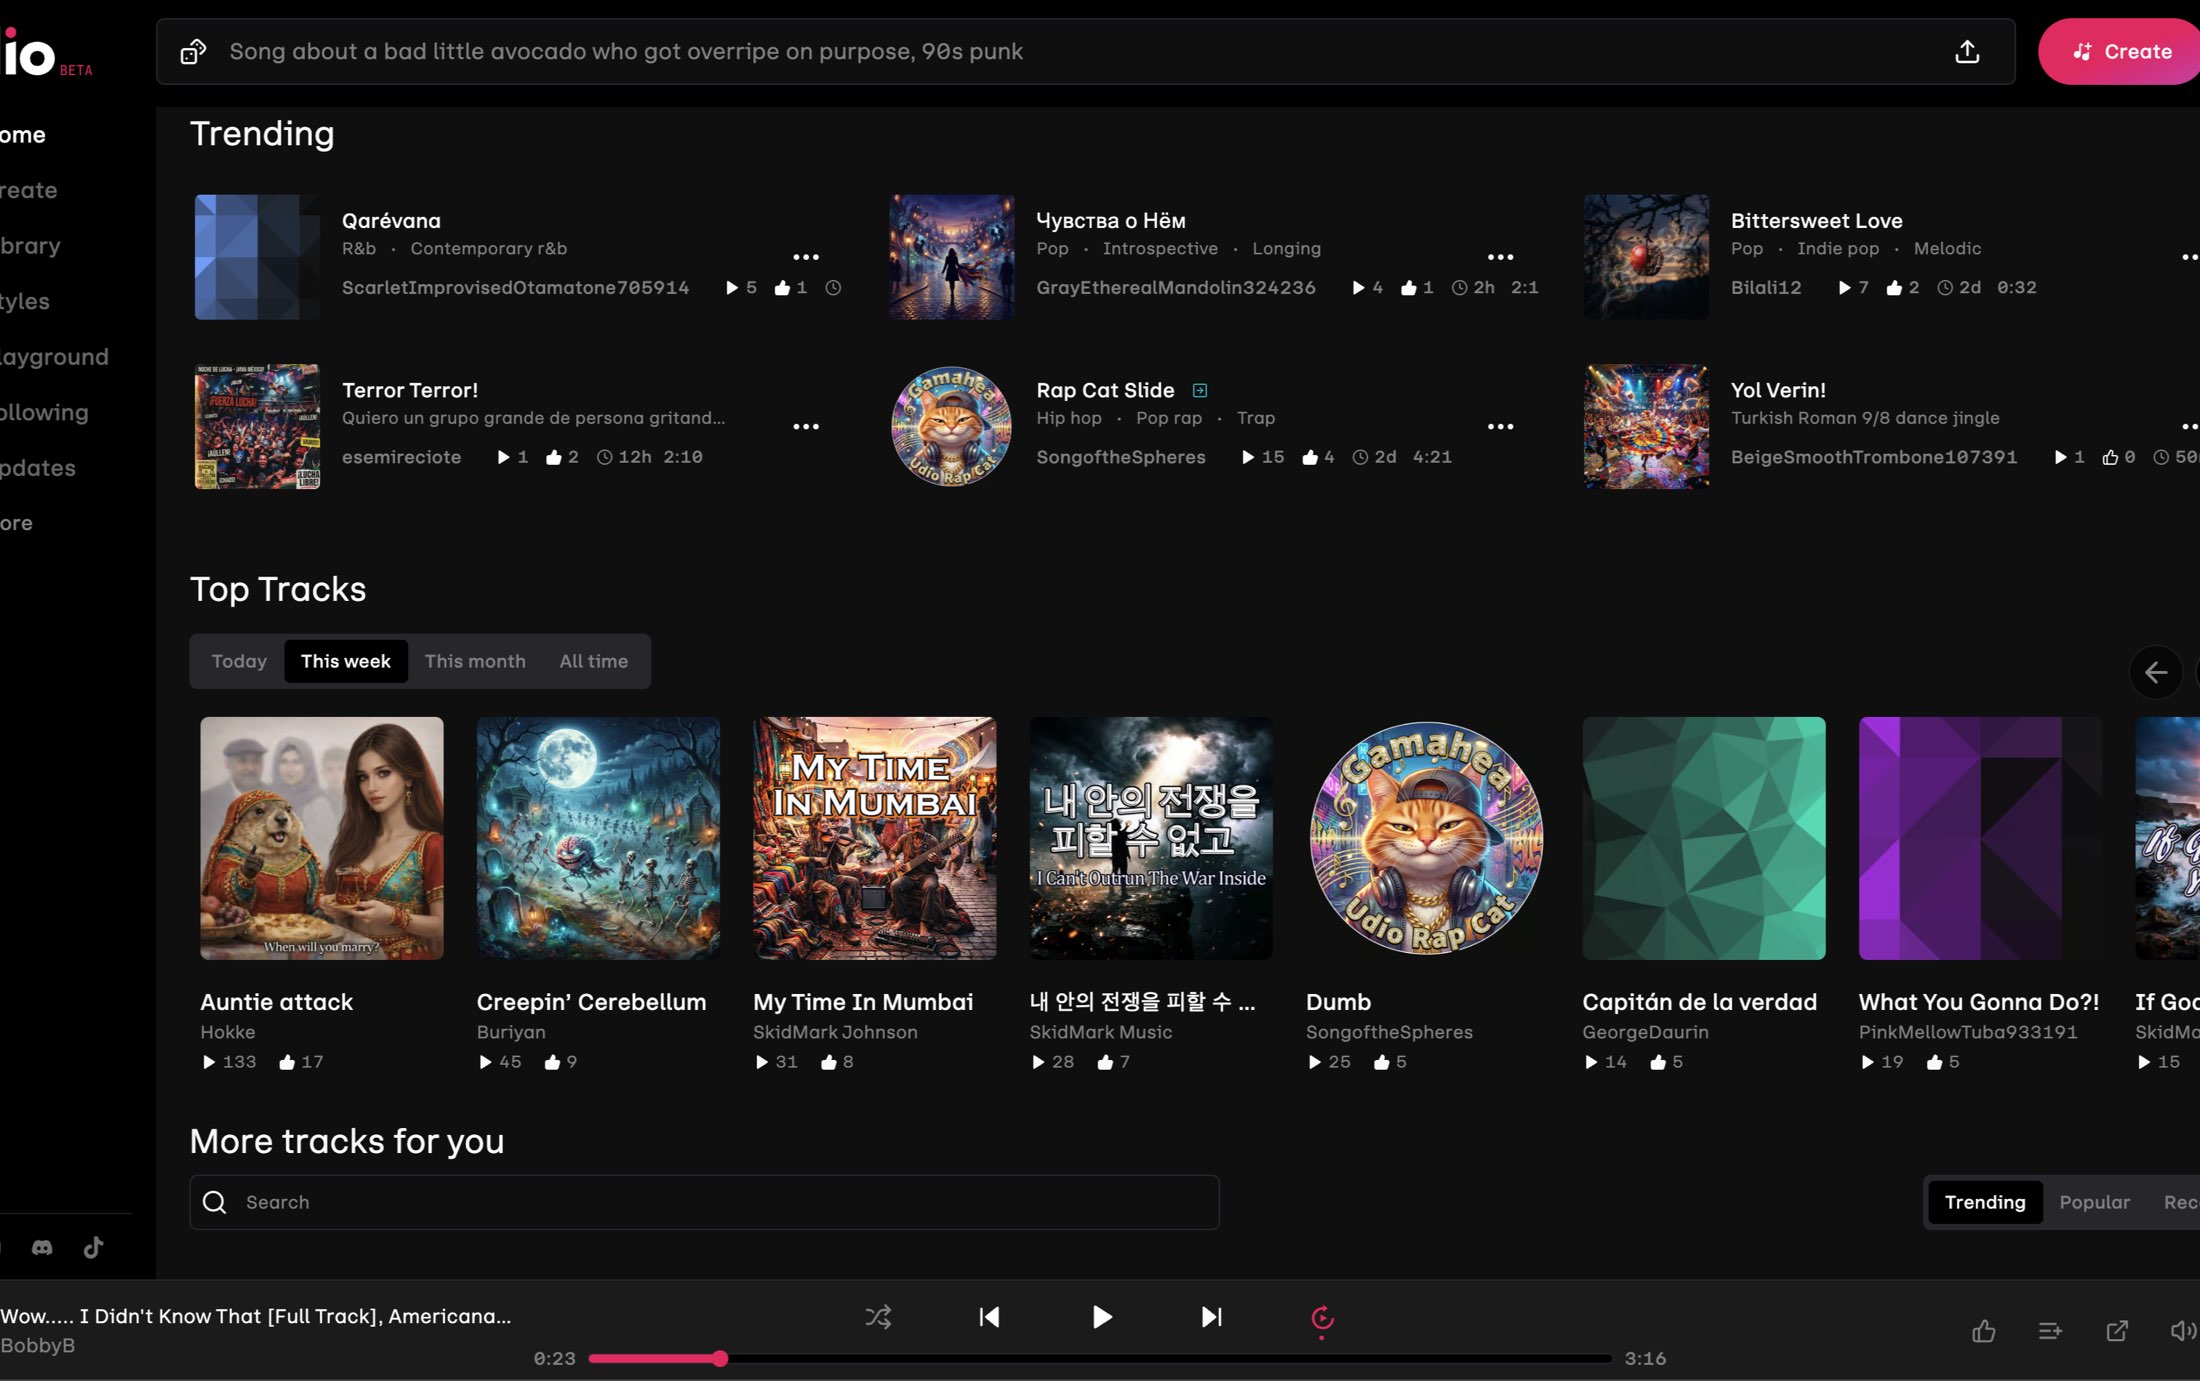This screenshot has height=1381, width=2200.
Task: Click the Dumb track title
Action: [x=1338, y=1002]
